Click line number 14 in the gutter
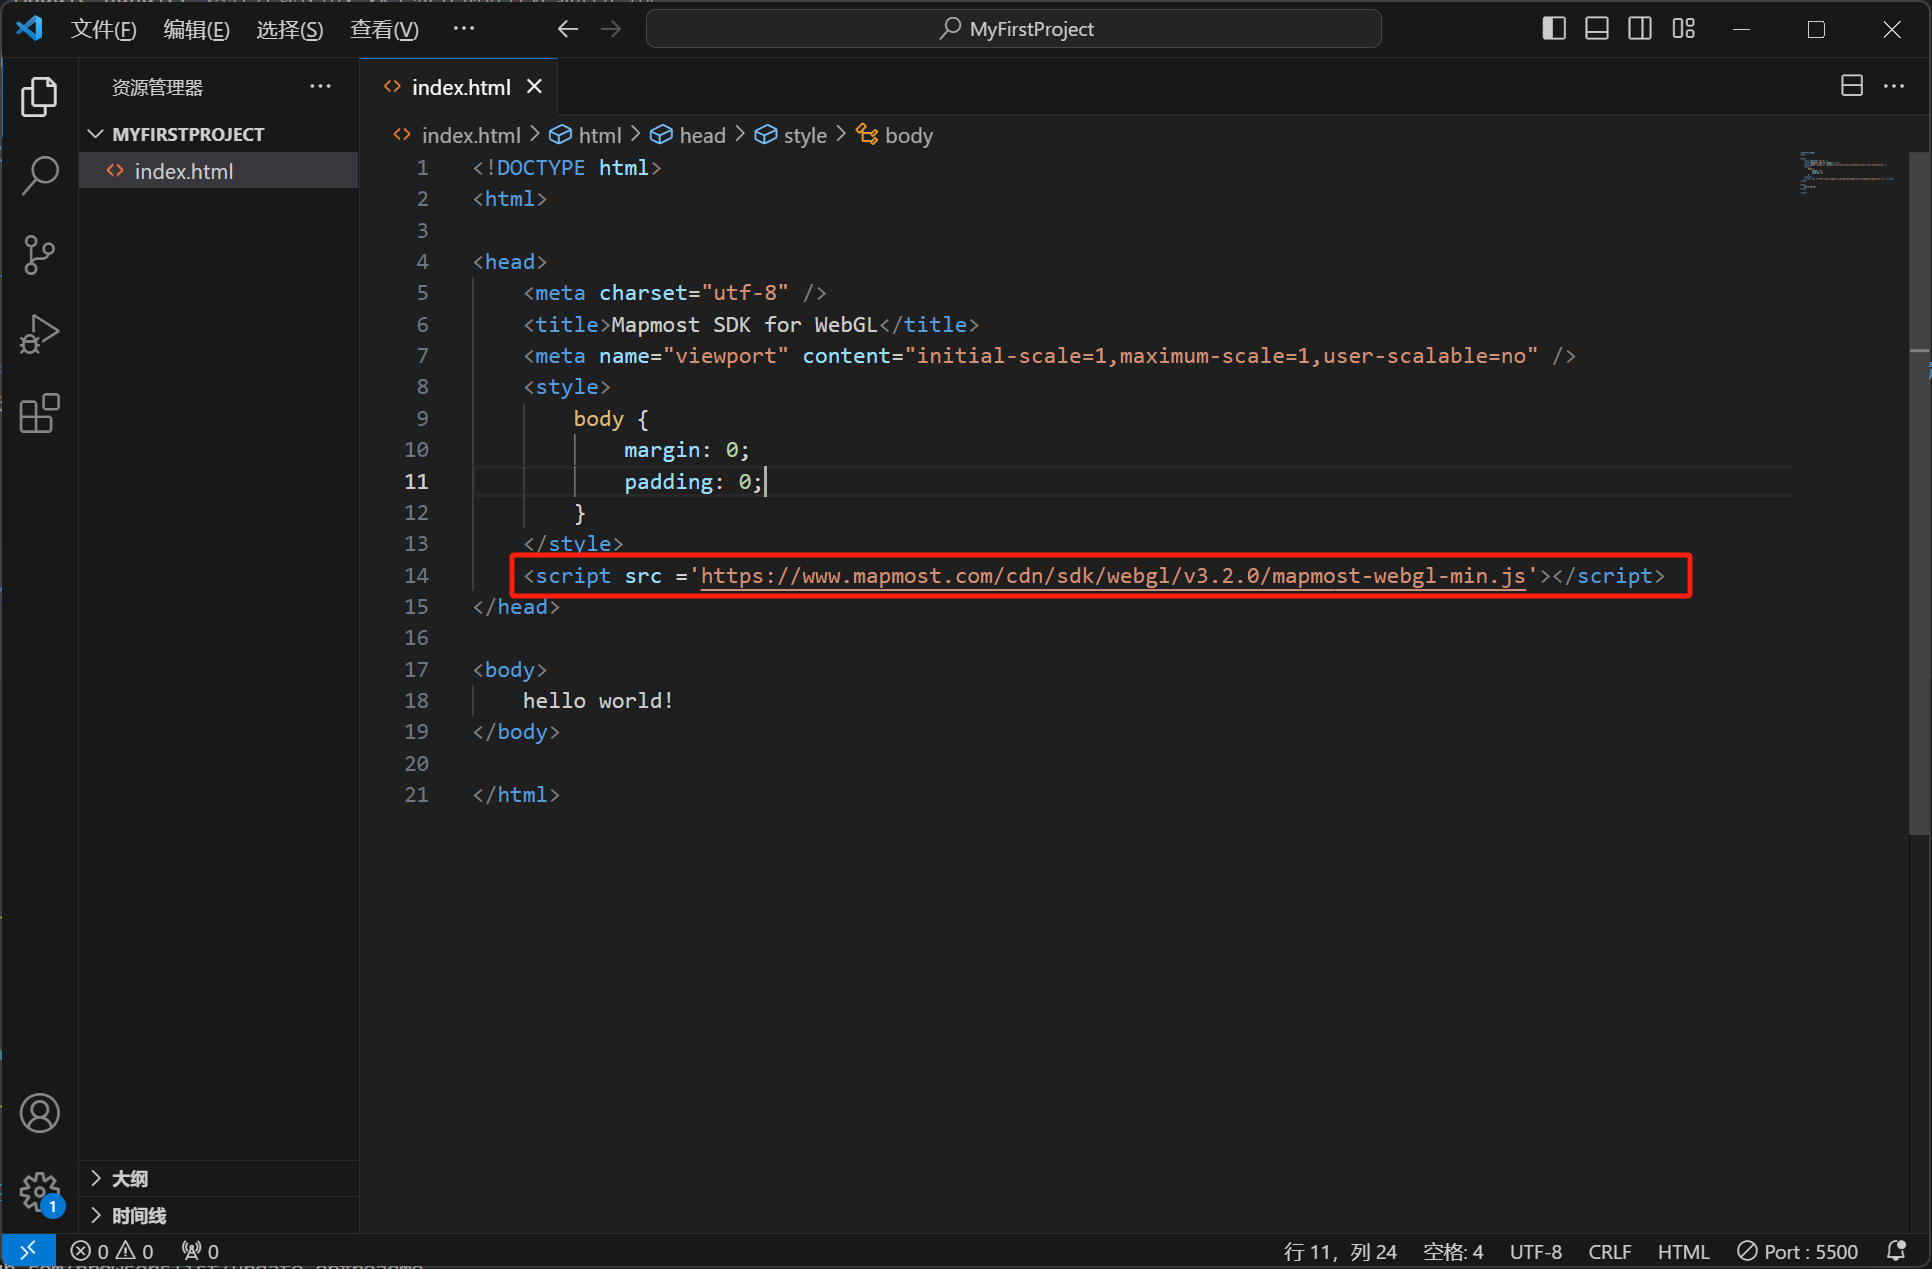Screen dimensions: 1932x1269 pos(416,576)
